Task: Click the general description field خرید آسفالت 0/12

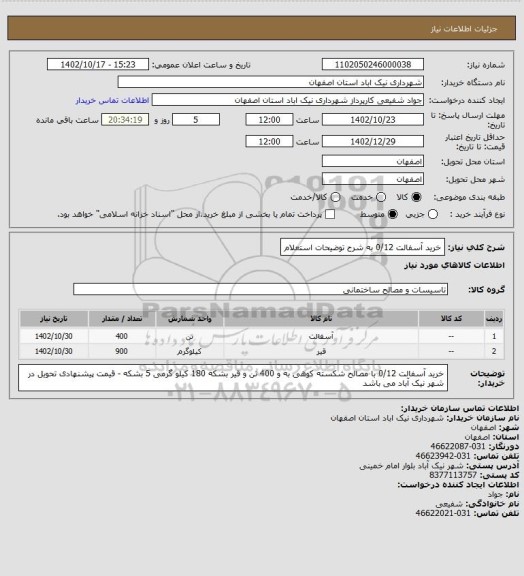Action: (362, 247)
